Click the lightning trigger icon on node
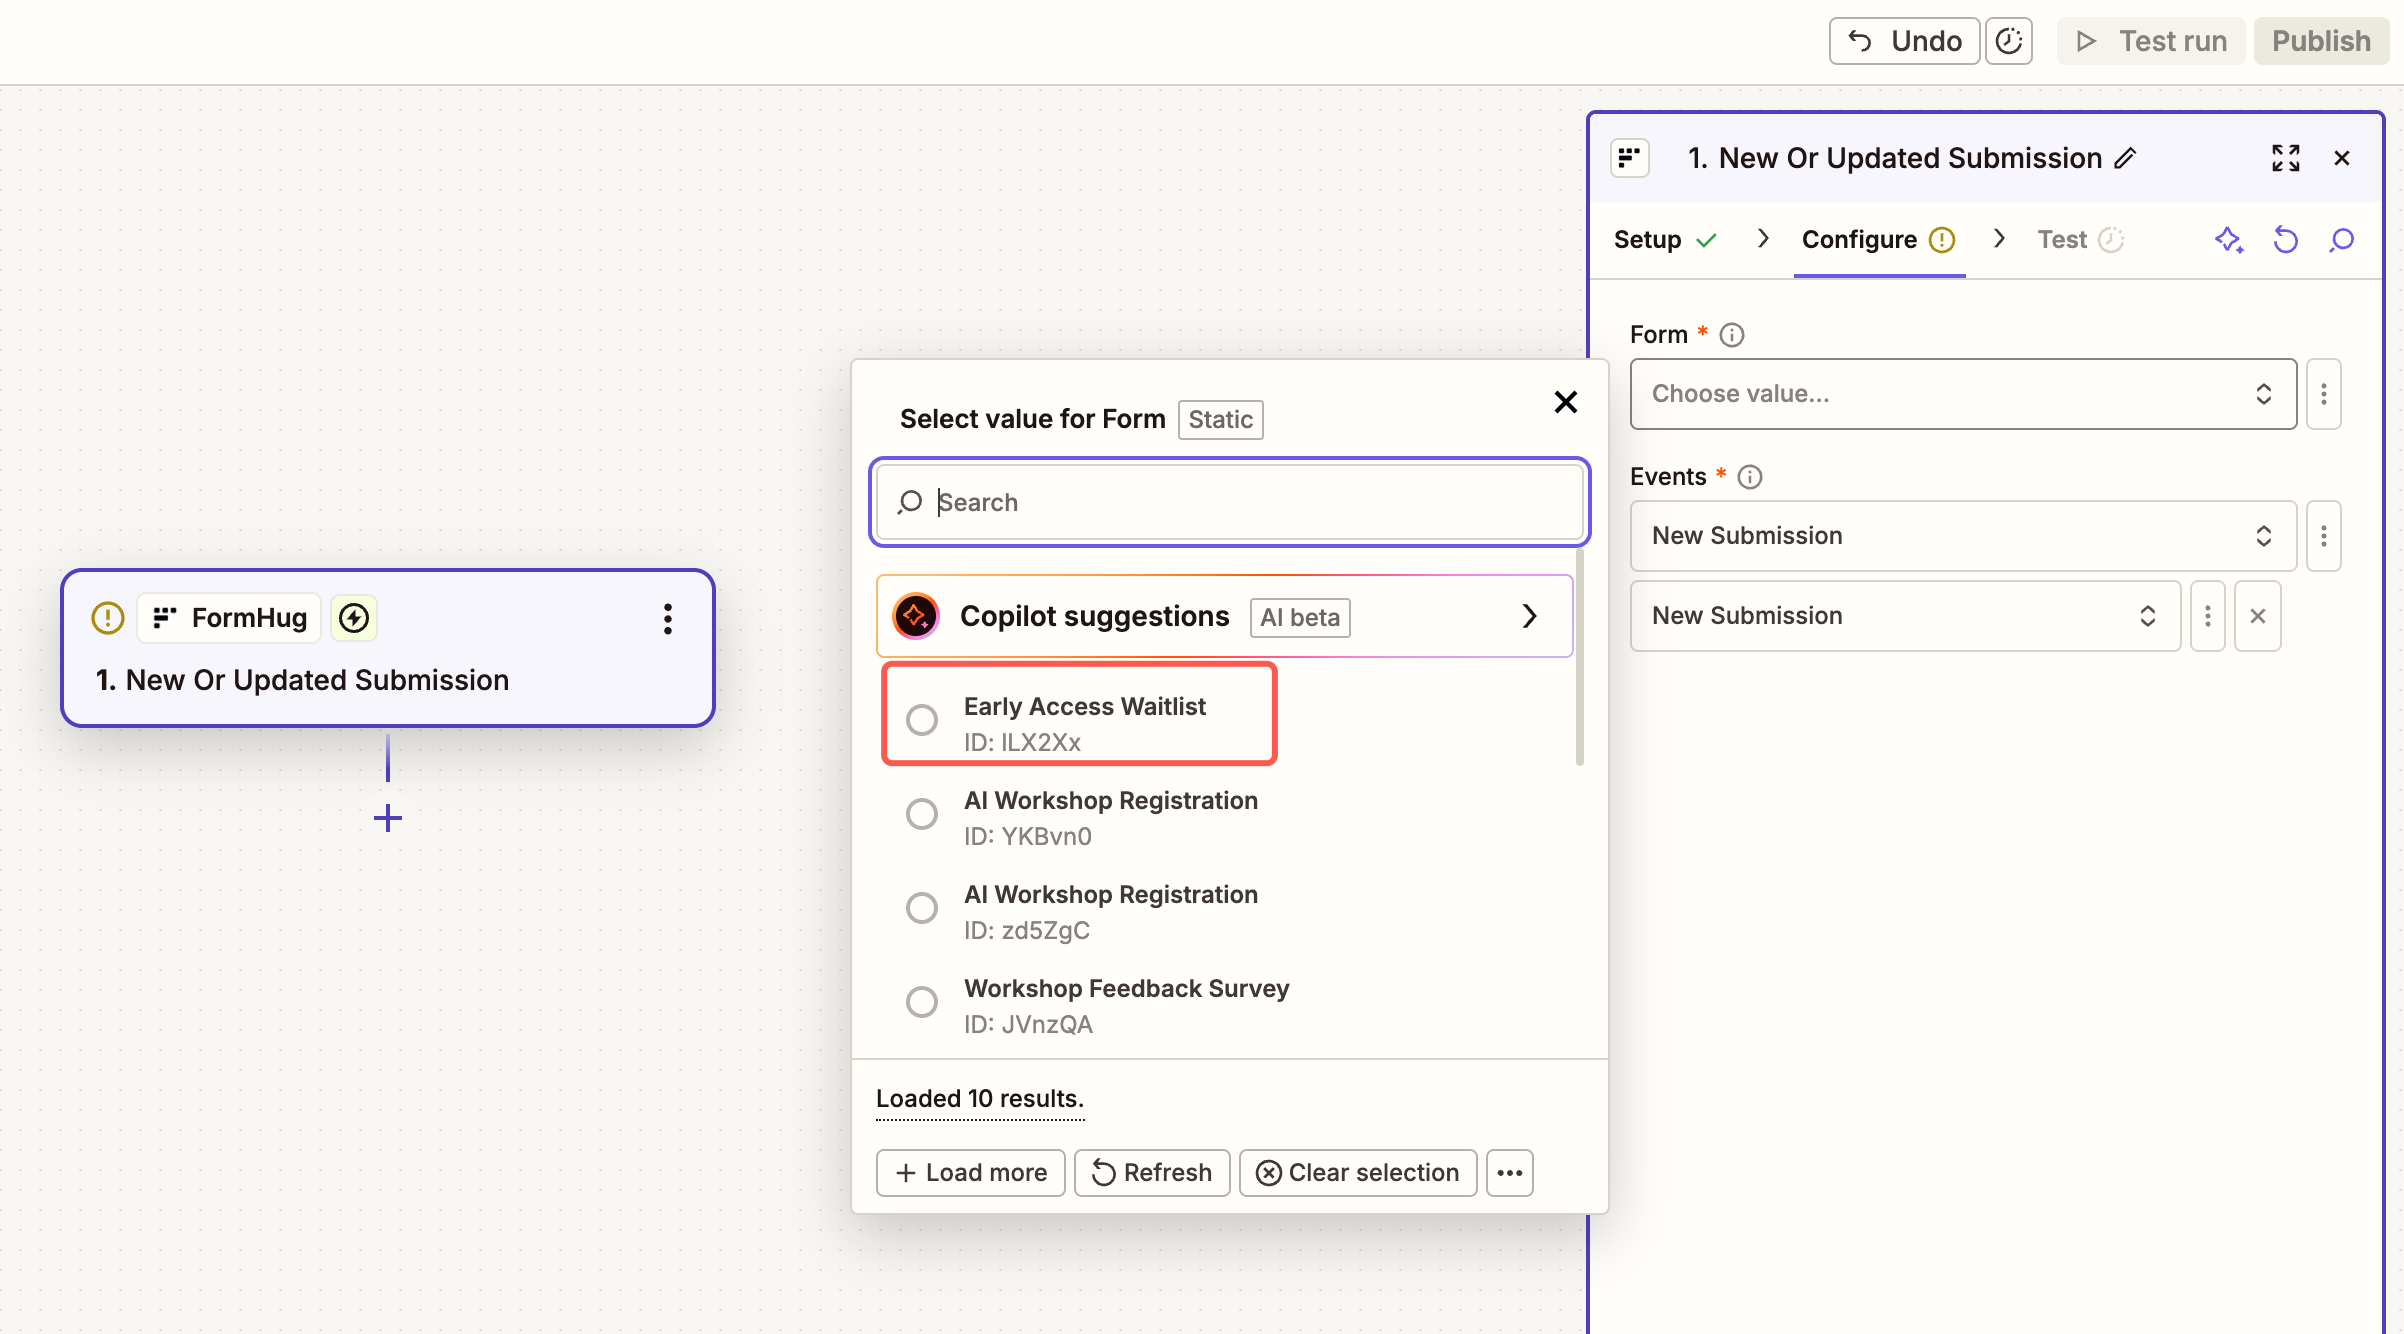Image resolution: width=2404 pixels, height=1334 pixels. tap(354, 618)
